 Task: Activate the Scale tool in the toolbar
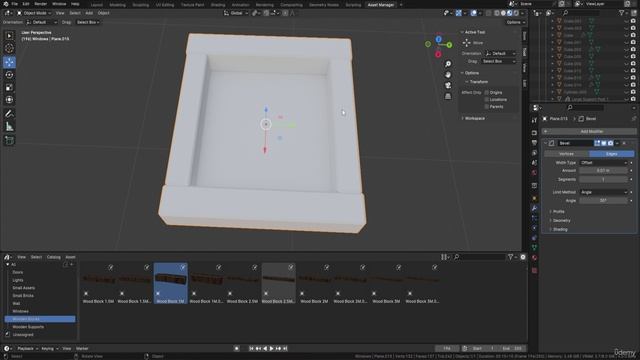(x=9, y=87)
